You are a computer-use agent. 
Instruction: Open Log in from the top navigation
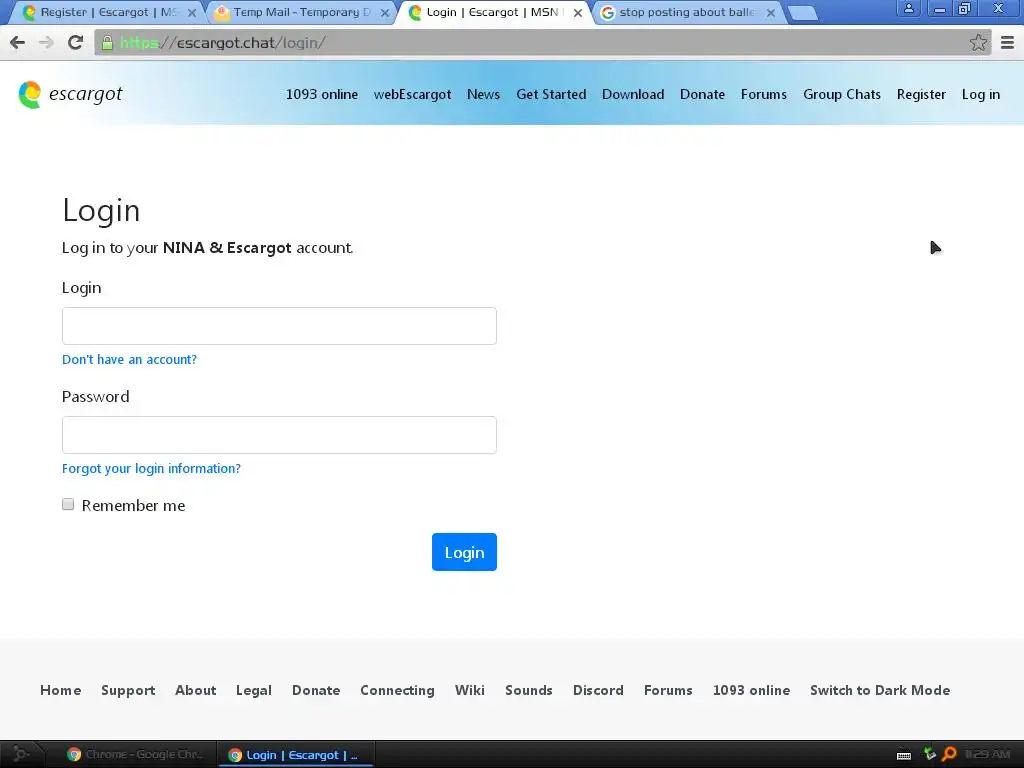(980, 95)
